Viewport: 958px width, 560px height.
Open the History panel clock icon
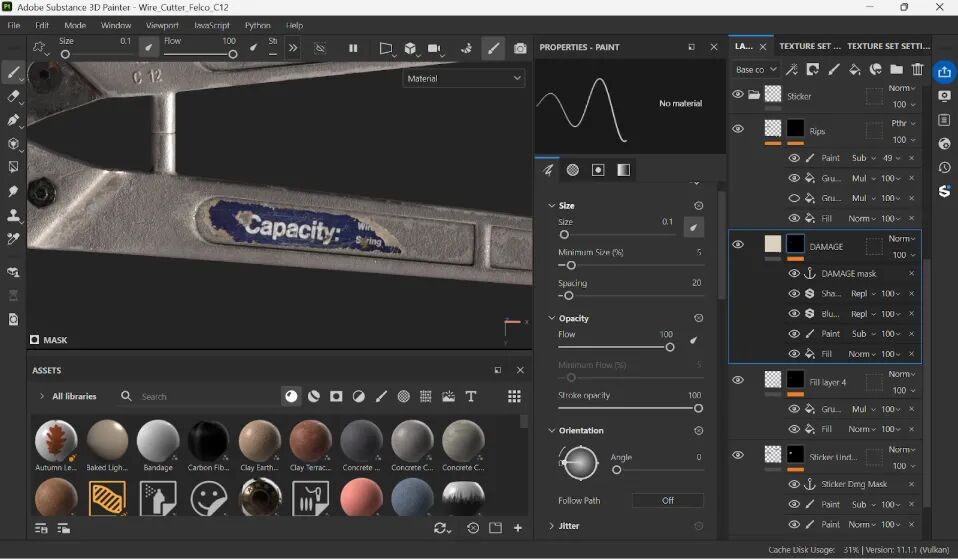coord(945,167)
